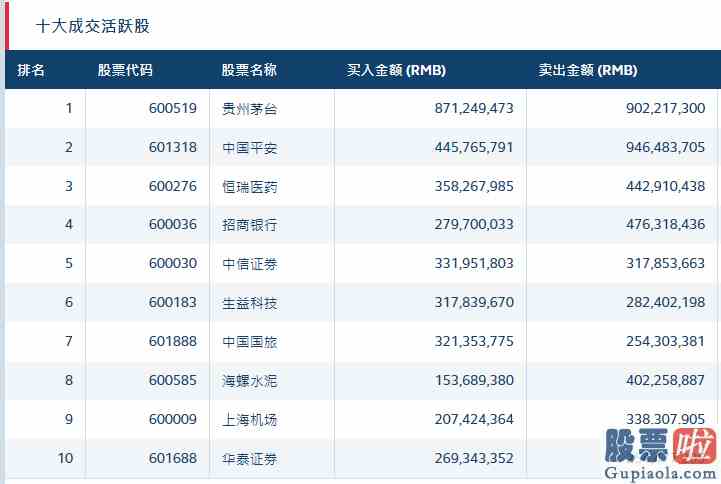This screenshot has height=484, width=721.
Task: Click sell amount 282,402,198
Action: point(665,302)
